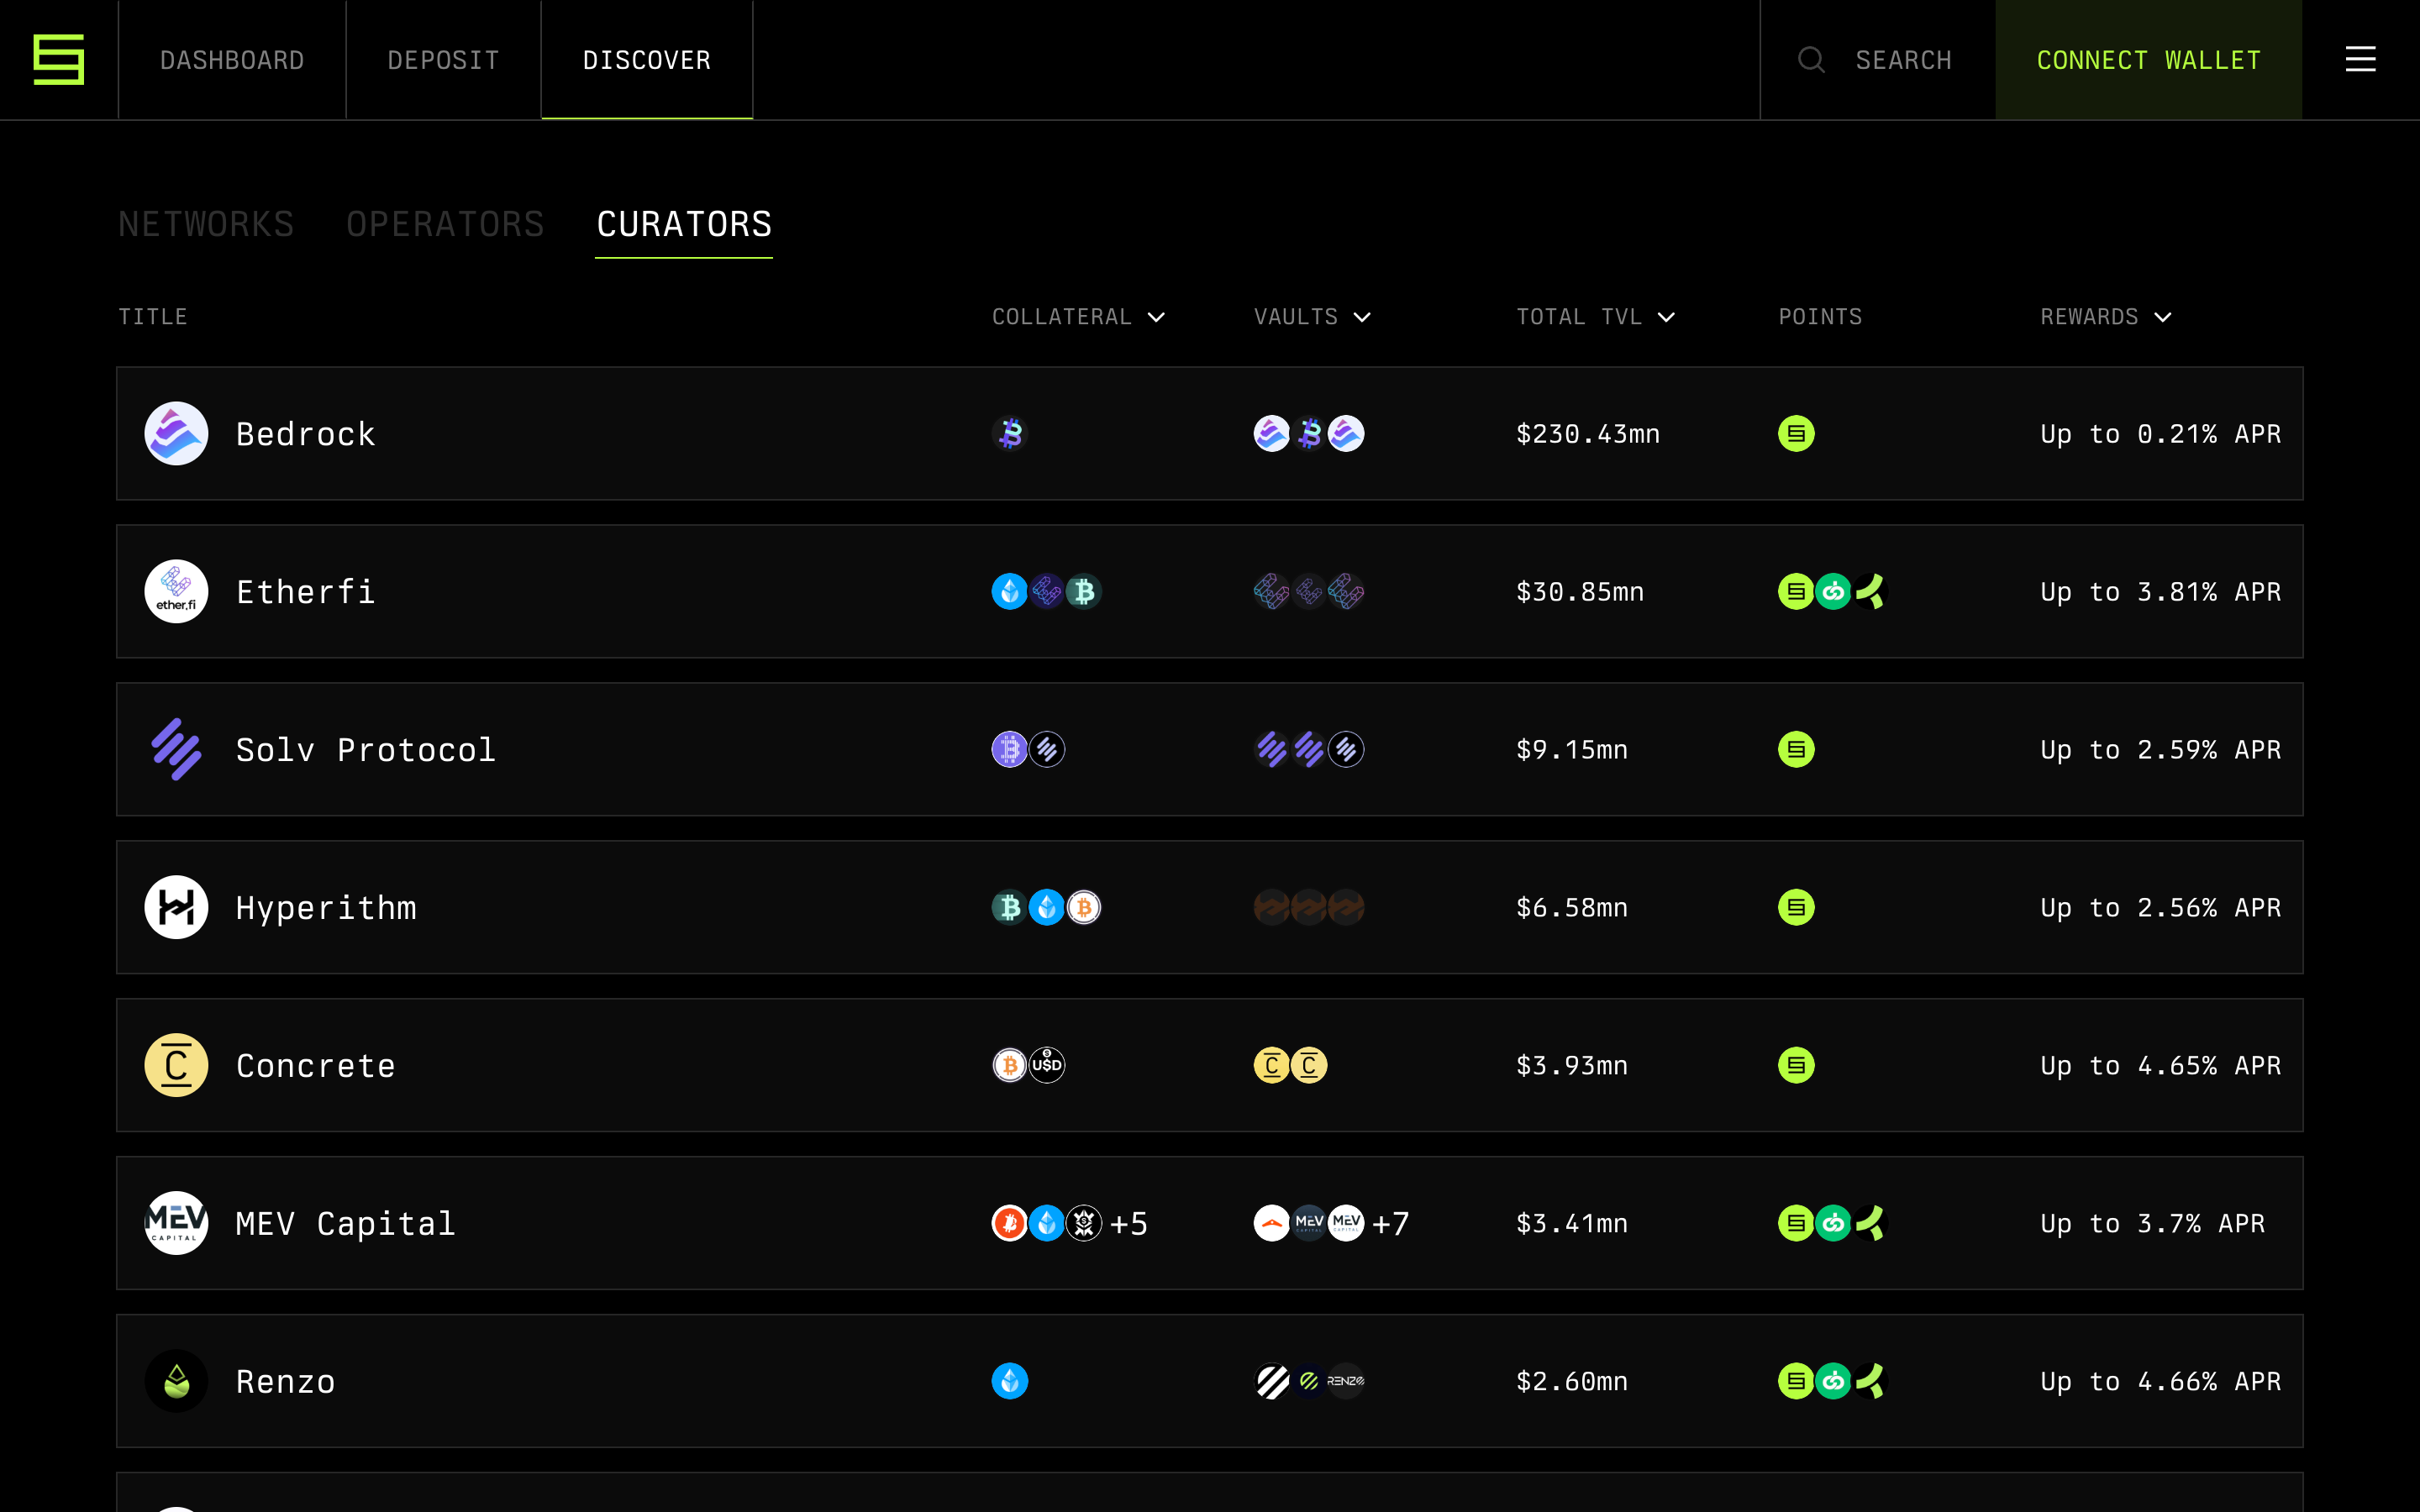Click 'Up to 3.81% APR' for Etherfi
Viewport: 2420px width, 1512px height.
(x=2161, y=592)
